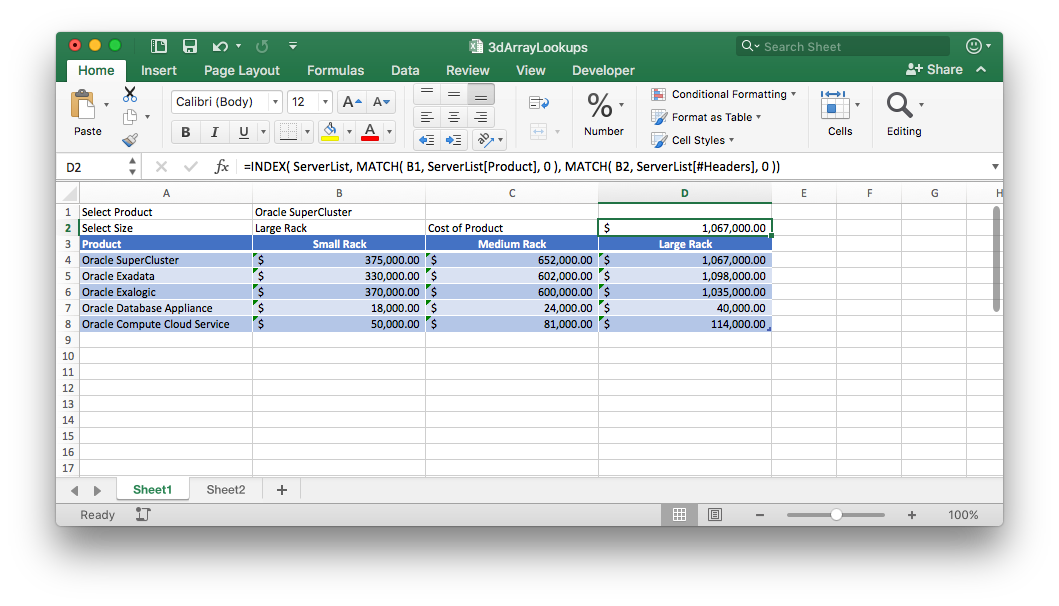Activate the Format Painter brush
The image size is (1059, 606).
coord(130,140)
